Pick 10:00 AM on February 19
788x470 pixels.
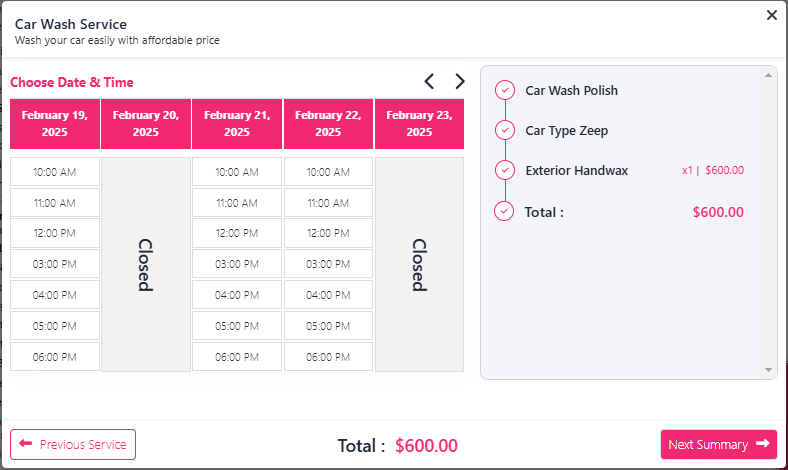pos(55,172)
